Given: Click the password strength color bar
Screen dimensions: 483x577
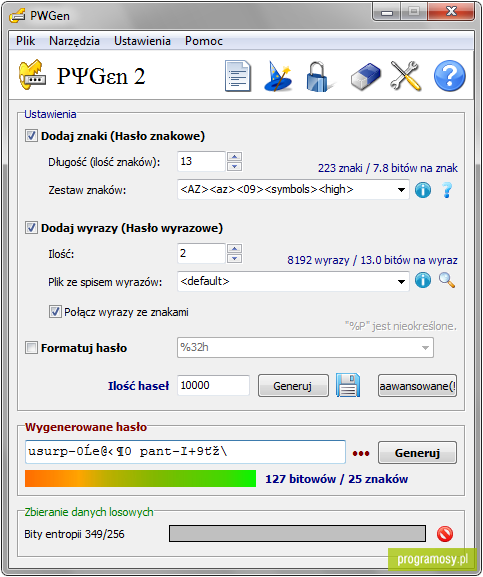Looking at the screenshot, I should pyautogui.click(x=140, y=478).
